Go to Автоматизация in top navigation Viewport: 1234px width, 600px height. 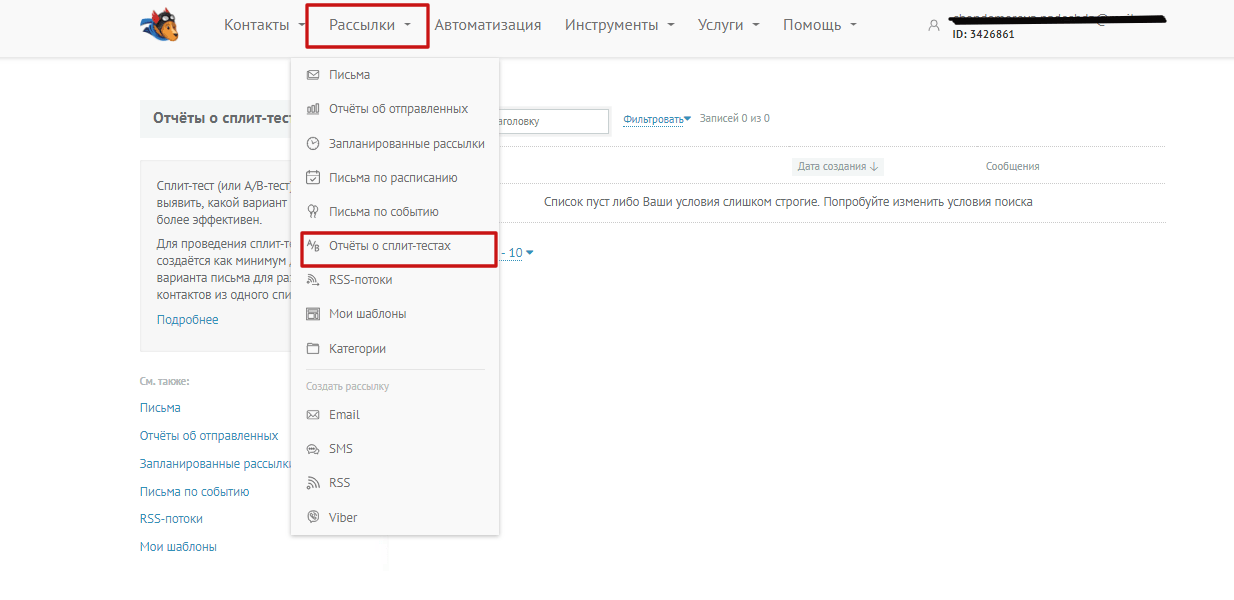(488, 25)
